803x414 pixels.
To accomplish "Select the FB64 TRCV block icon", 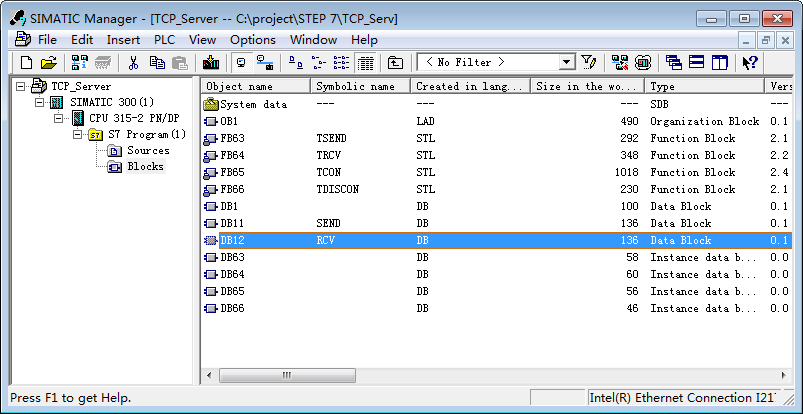I will (211, 156).
